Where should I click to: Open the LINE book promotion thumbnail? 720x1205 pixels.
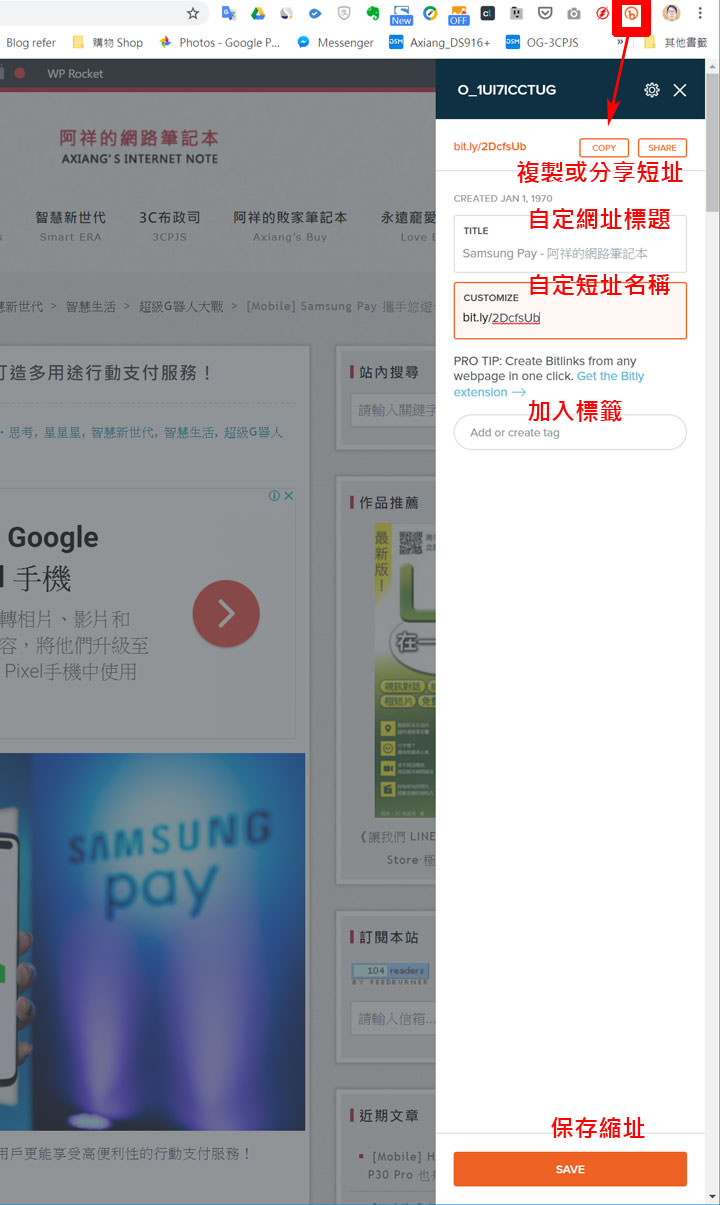tap(405, 670)
